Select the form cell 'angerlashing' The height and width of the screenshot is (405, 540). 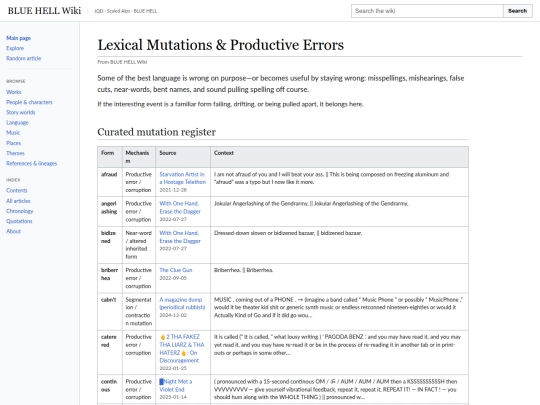(110, 211)
